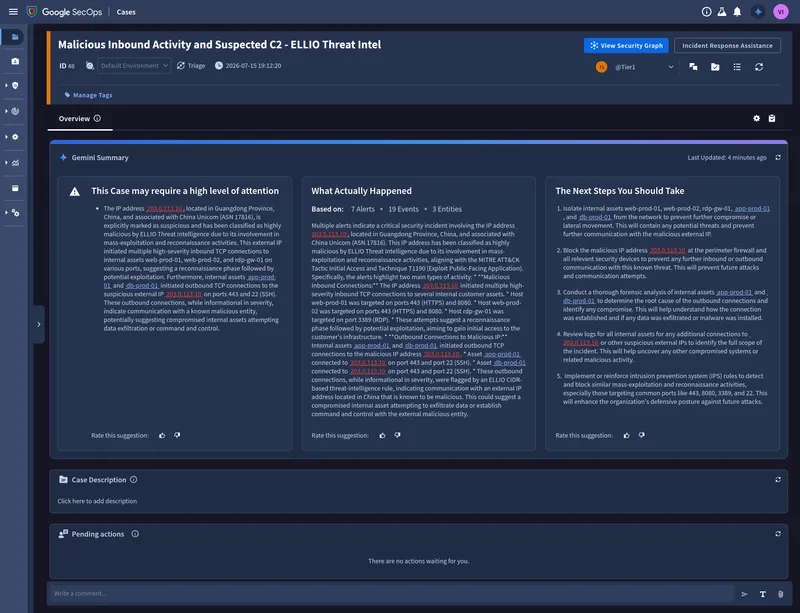Click the case title text
This screenshot has width=800, height=613.
coord(219,44)
